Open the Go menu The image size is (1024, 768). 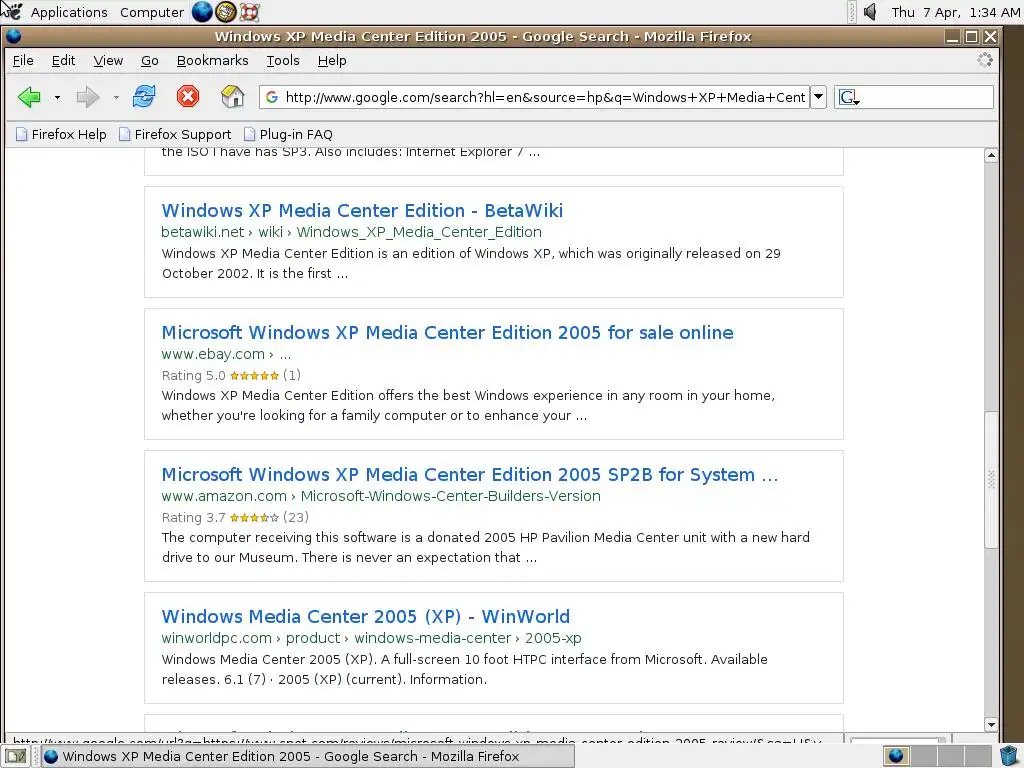coord(150,61)
